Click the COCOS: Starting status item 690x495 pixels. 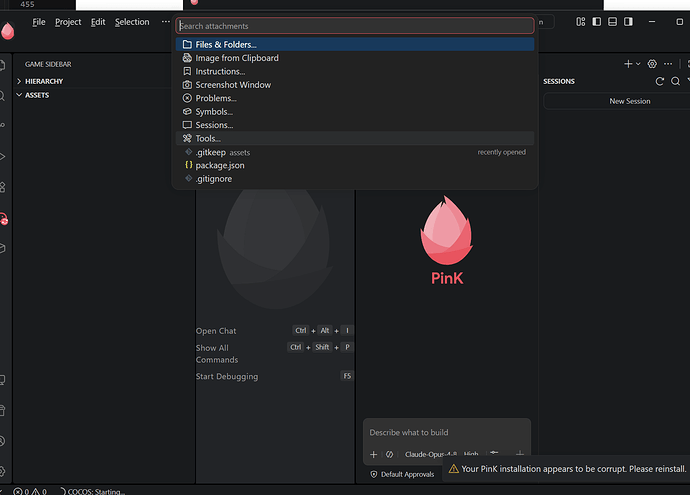coord(92,491)
